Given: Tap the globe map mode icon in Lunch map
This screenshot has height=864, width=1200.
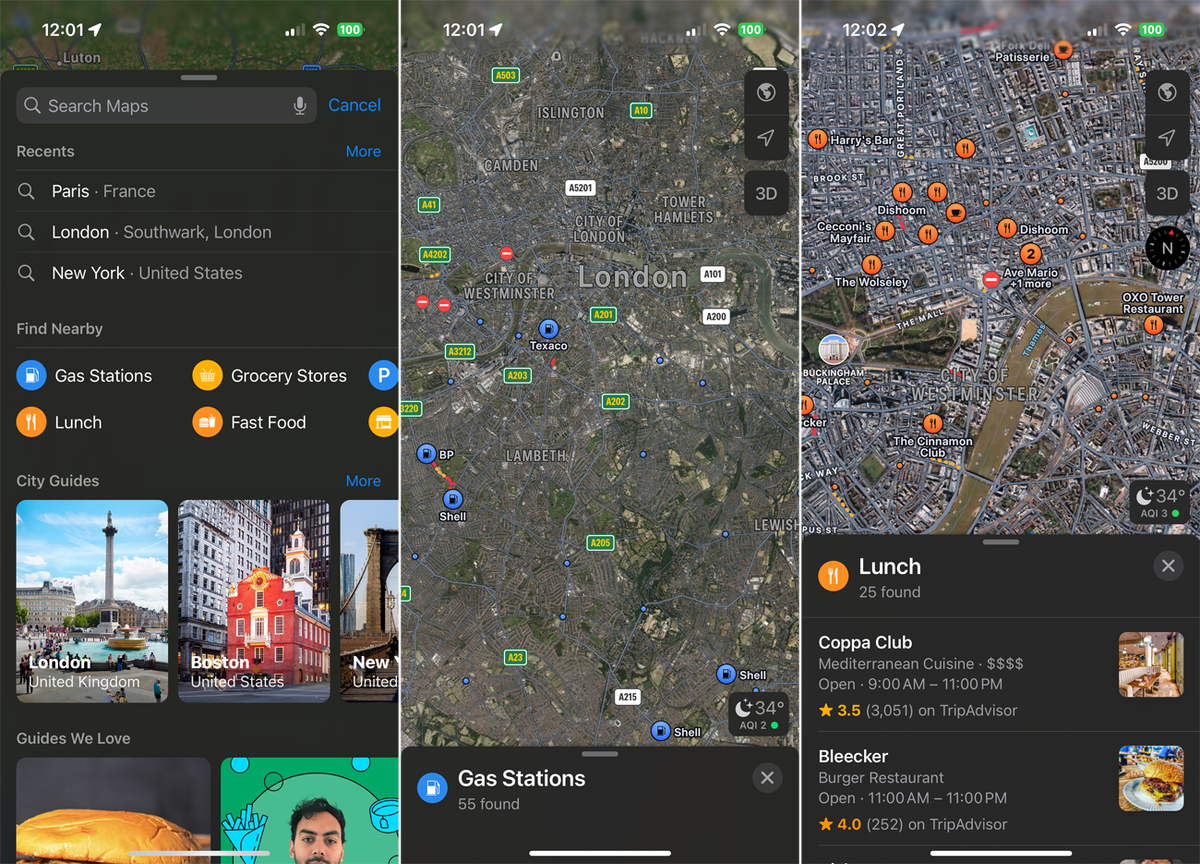Looking at the screenshot, I should click(1167, 93).
